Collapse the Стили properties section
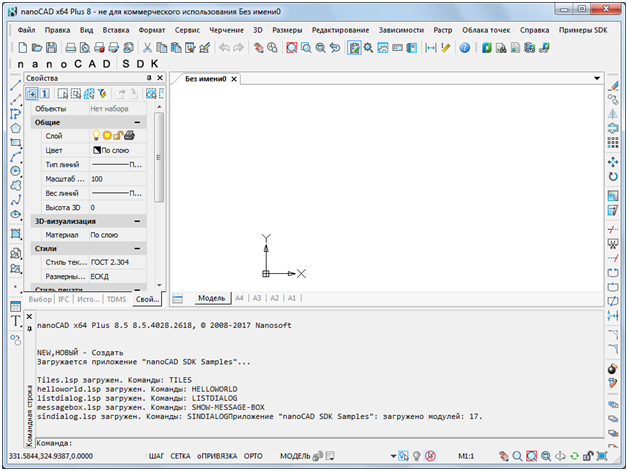The image size is (628, 471). coord(137,248)
